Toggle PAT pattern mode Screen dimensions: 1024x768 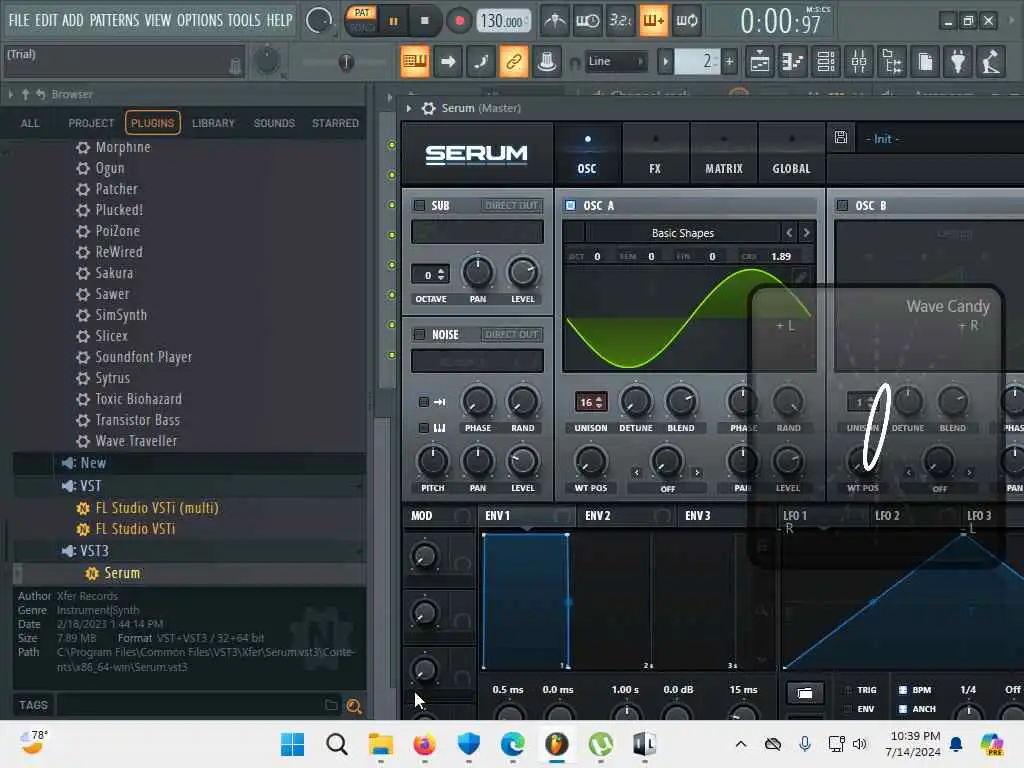click(x=362, y=12)
